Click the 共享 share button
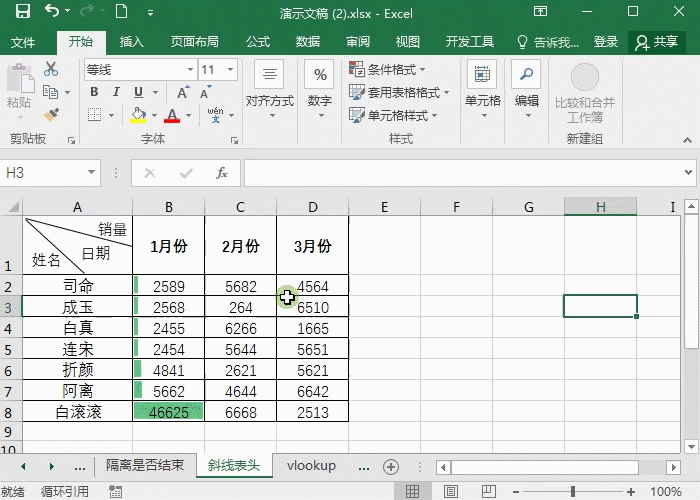 click(657, 42)
